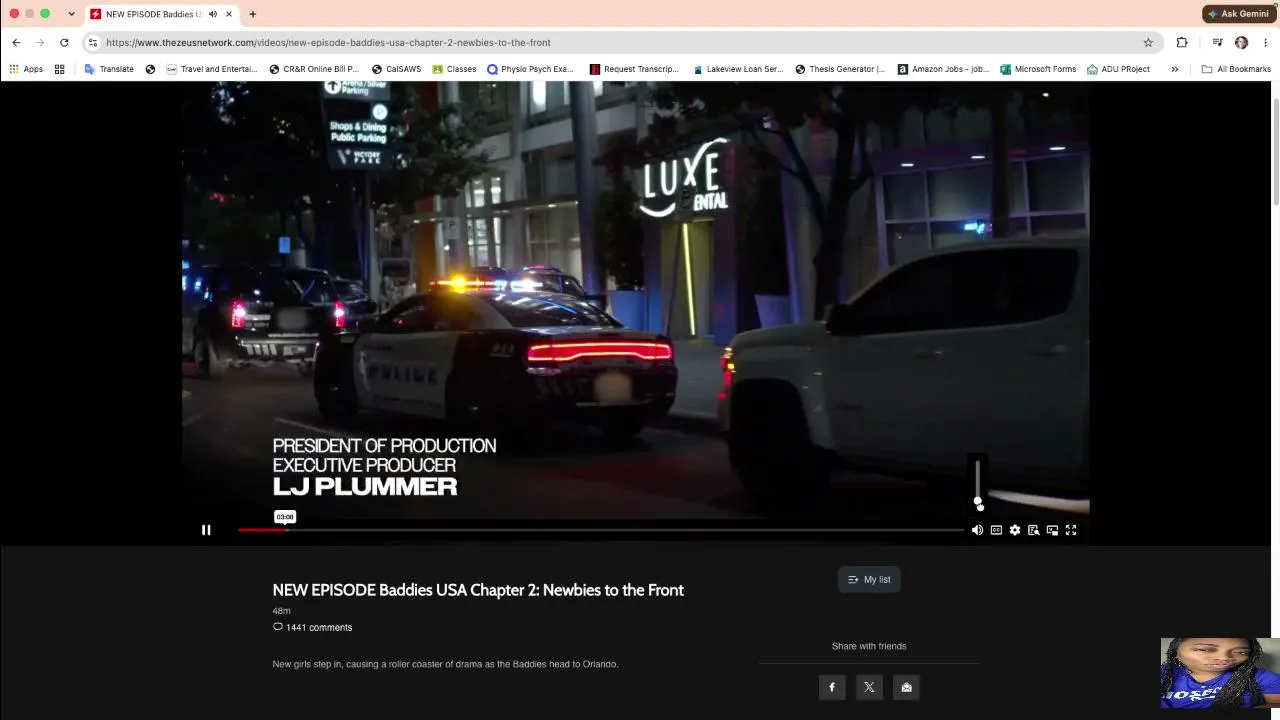Open the Classes bookmark

454,69
